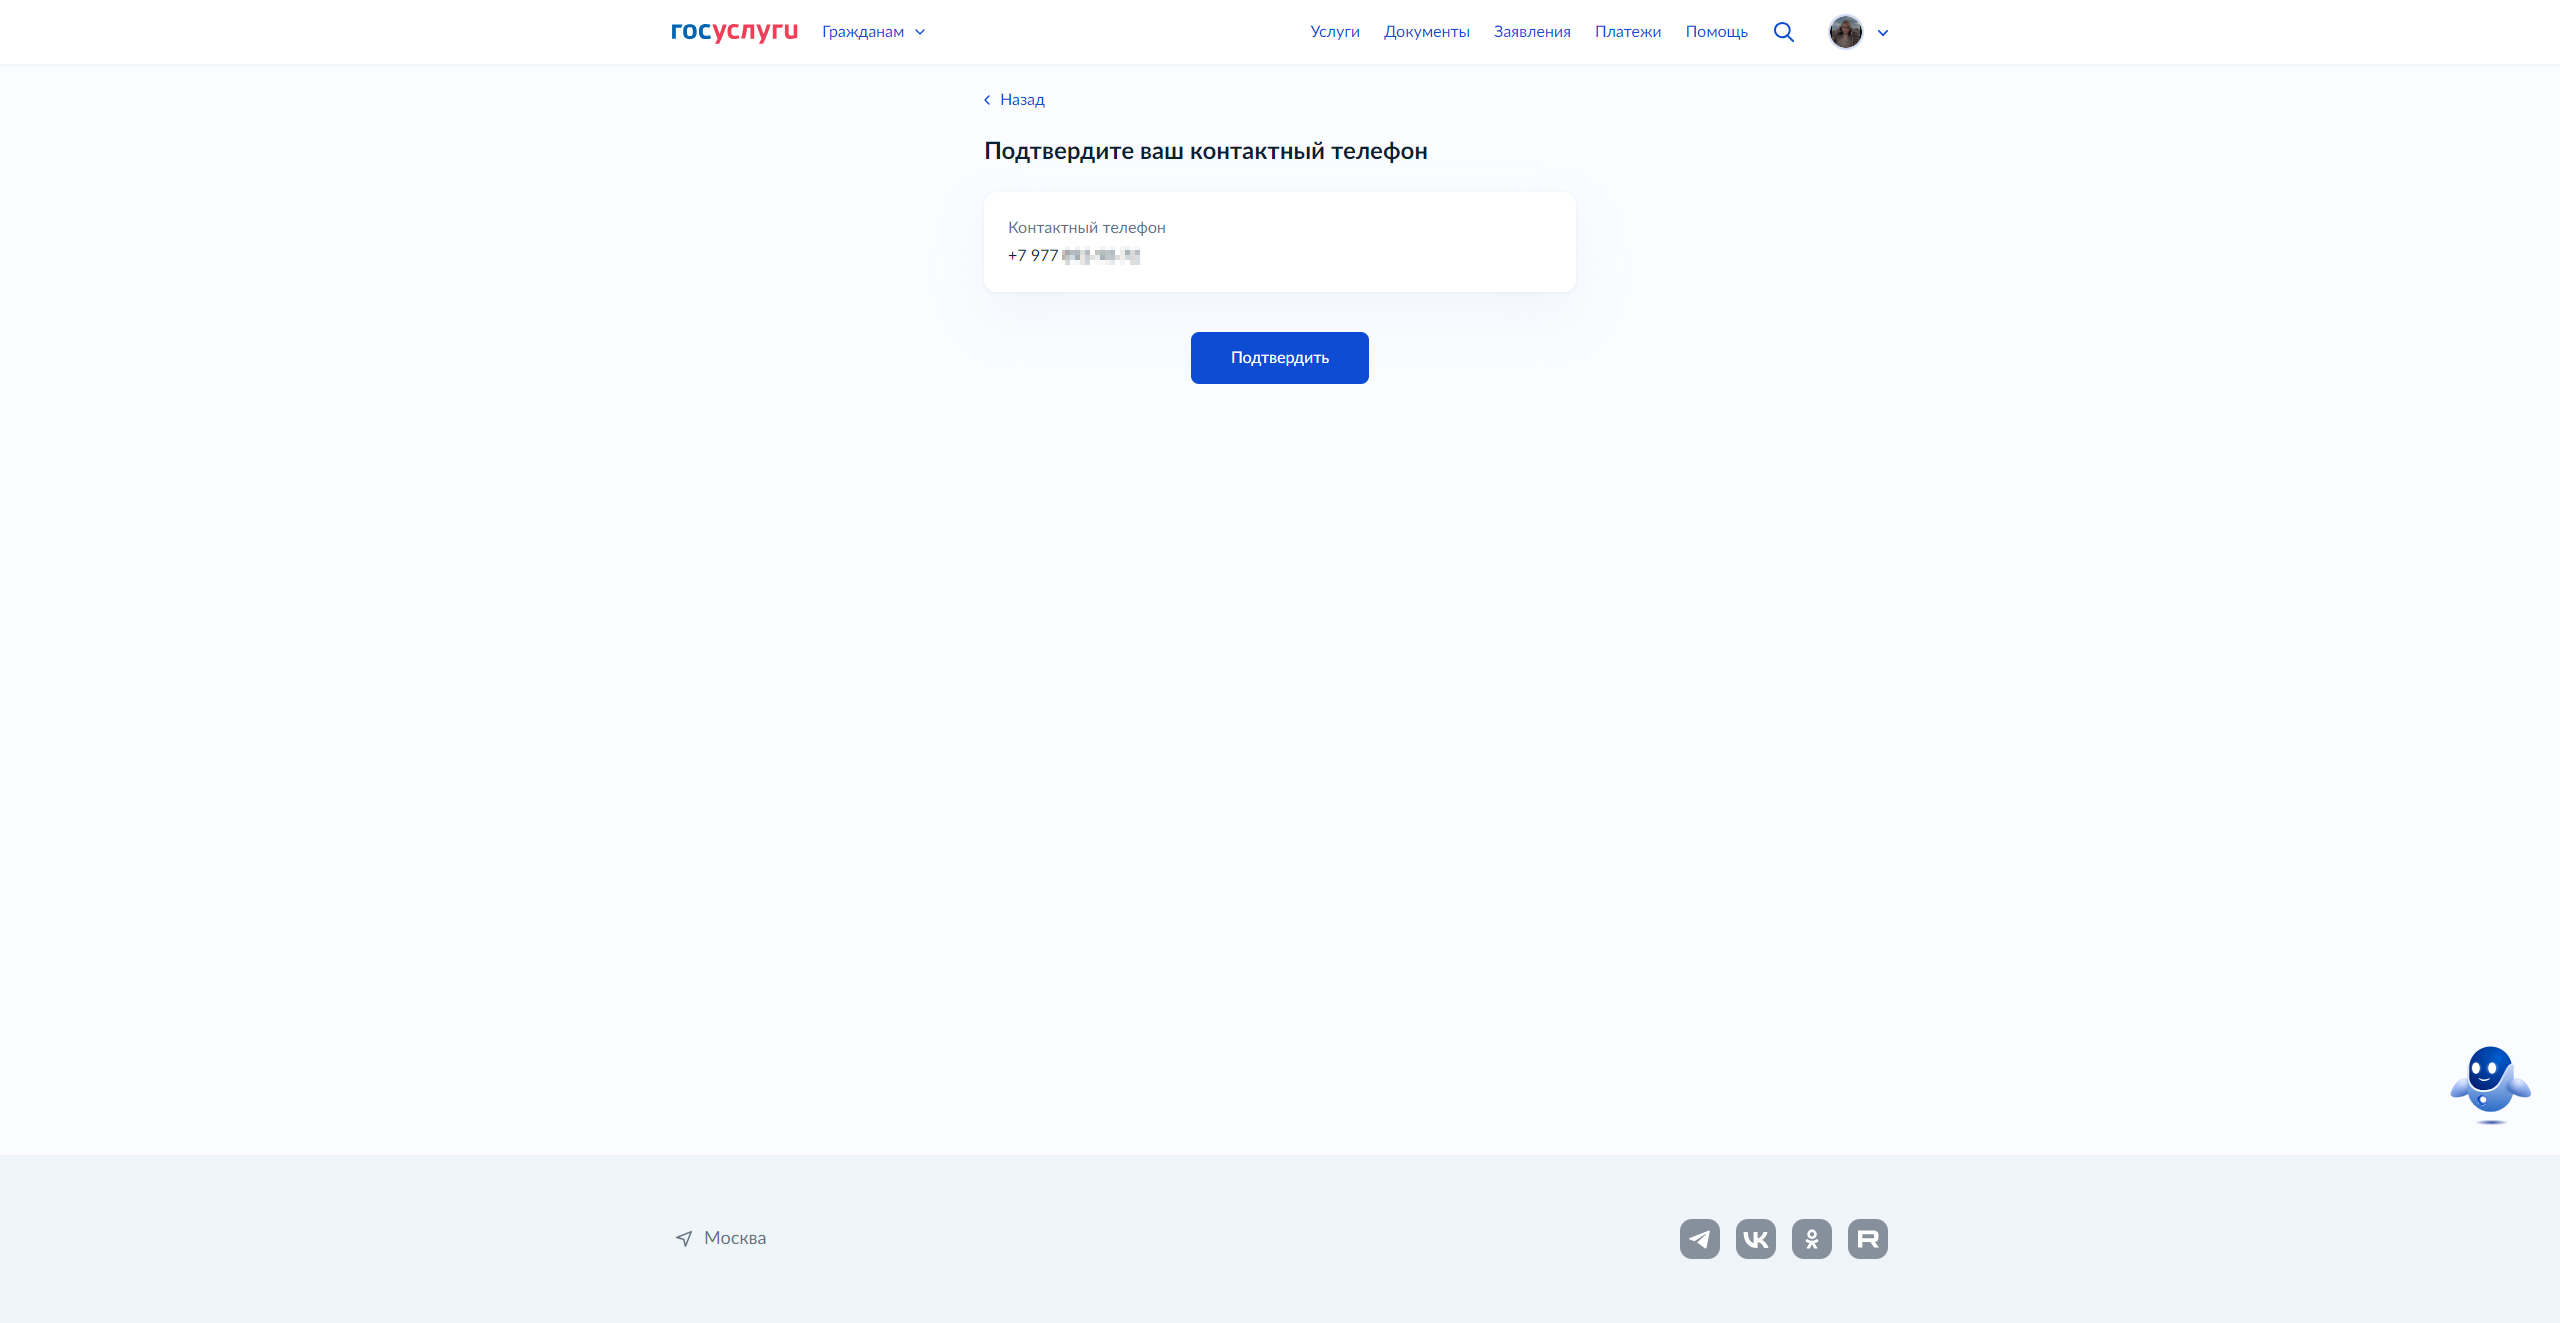Click the search icon

click(1784, 30)
